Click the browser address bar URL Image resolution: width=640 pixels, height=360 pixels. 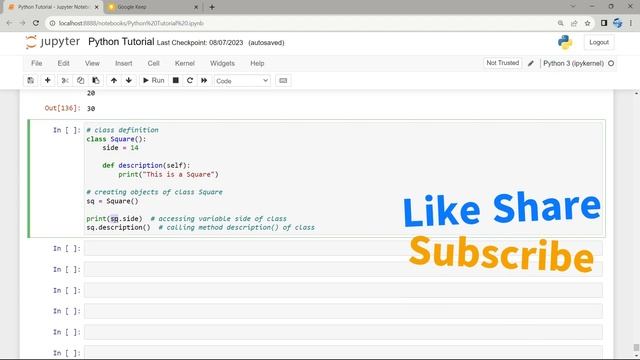(131, 23)
